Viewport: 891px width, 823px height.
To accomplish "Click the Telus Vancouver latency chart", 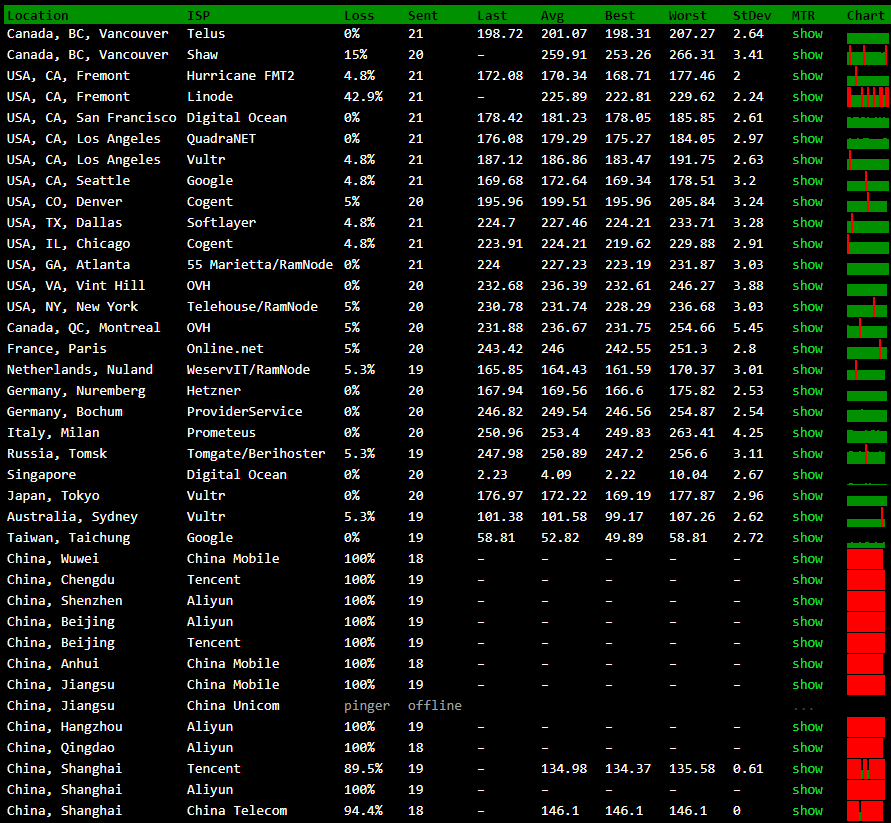I will (867, 39).
